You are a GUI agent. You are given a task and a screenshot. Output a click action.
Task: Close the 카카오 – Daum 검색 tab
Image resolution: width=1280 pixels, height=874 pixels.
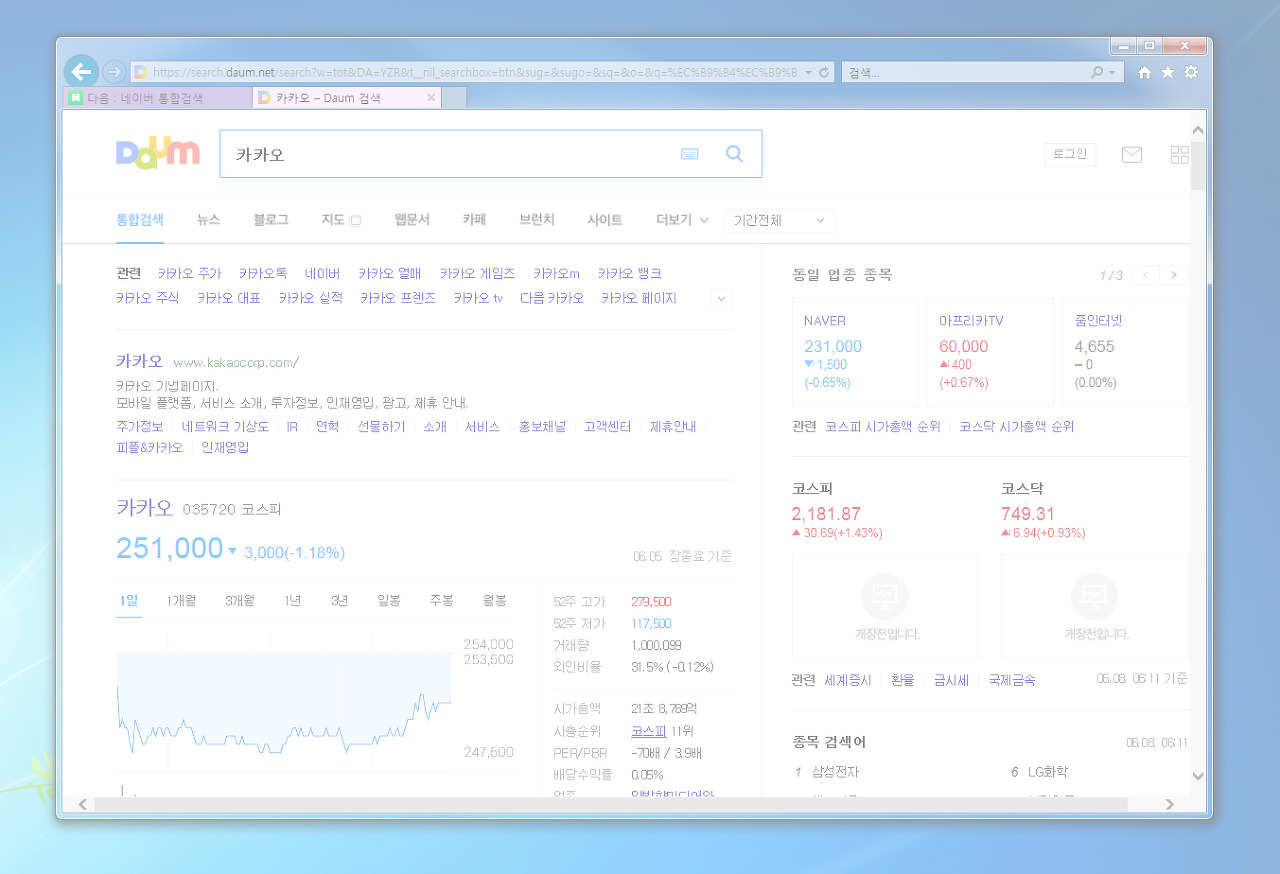(431, 98)
